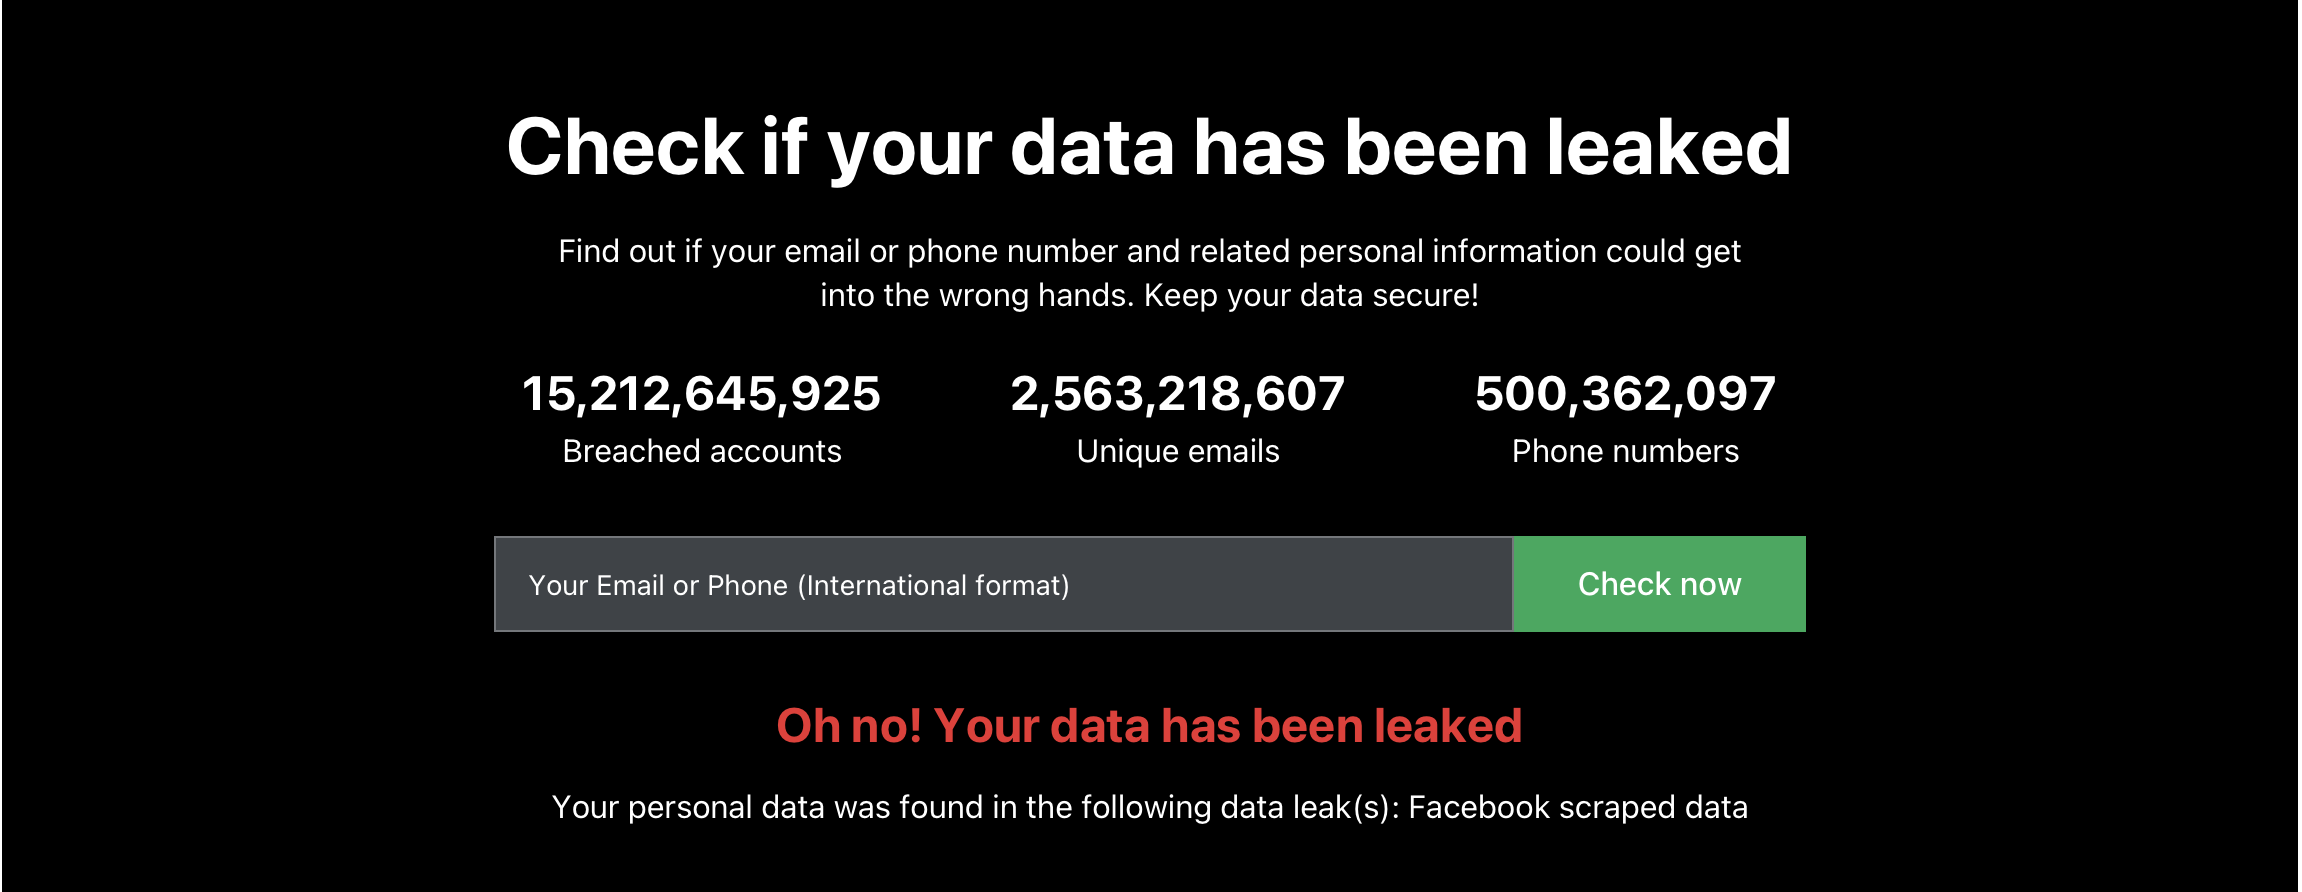
Task: Click the 'Facebook scraped data' leak name
Action: [1578, 807]
